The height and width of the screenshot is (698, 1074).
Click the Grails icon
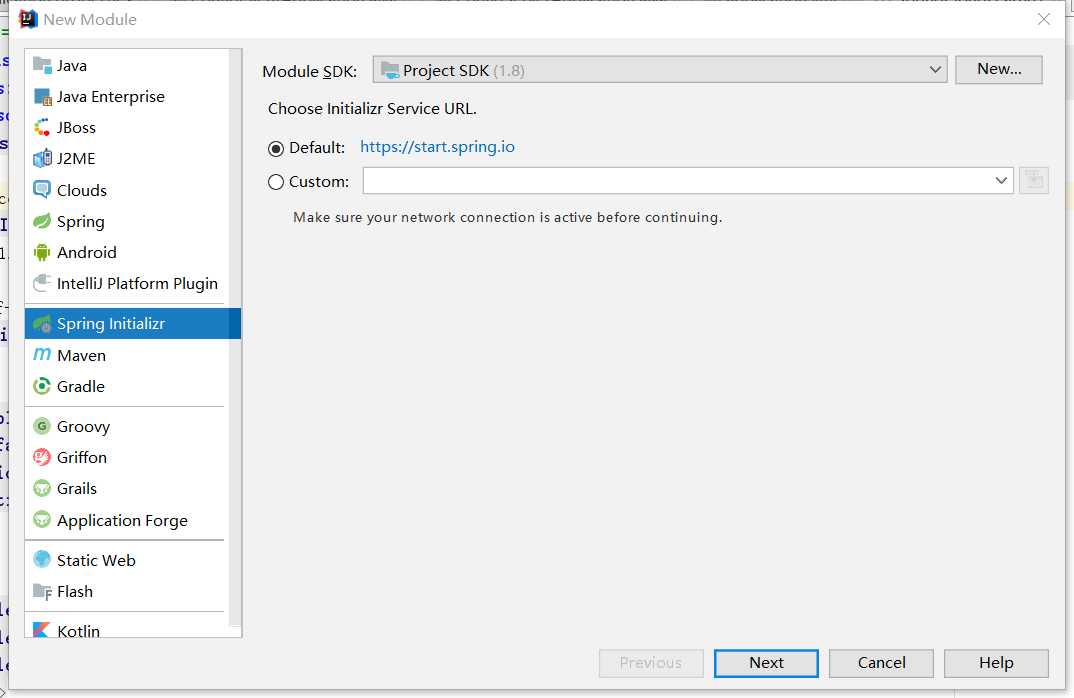42,488
